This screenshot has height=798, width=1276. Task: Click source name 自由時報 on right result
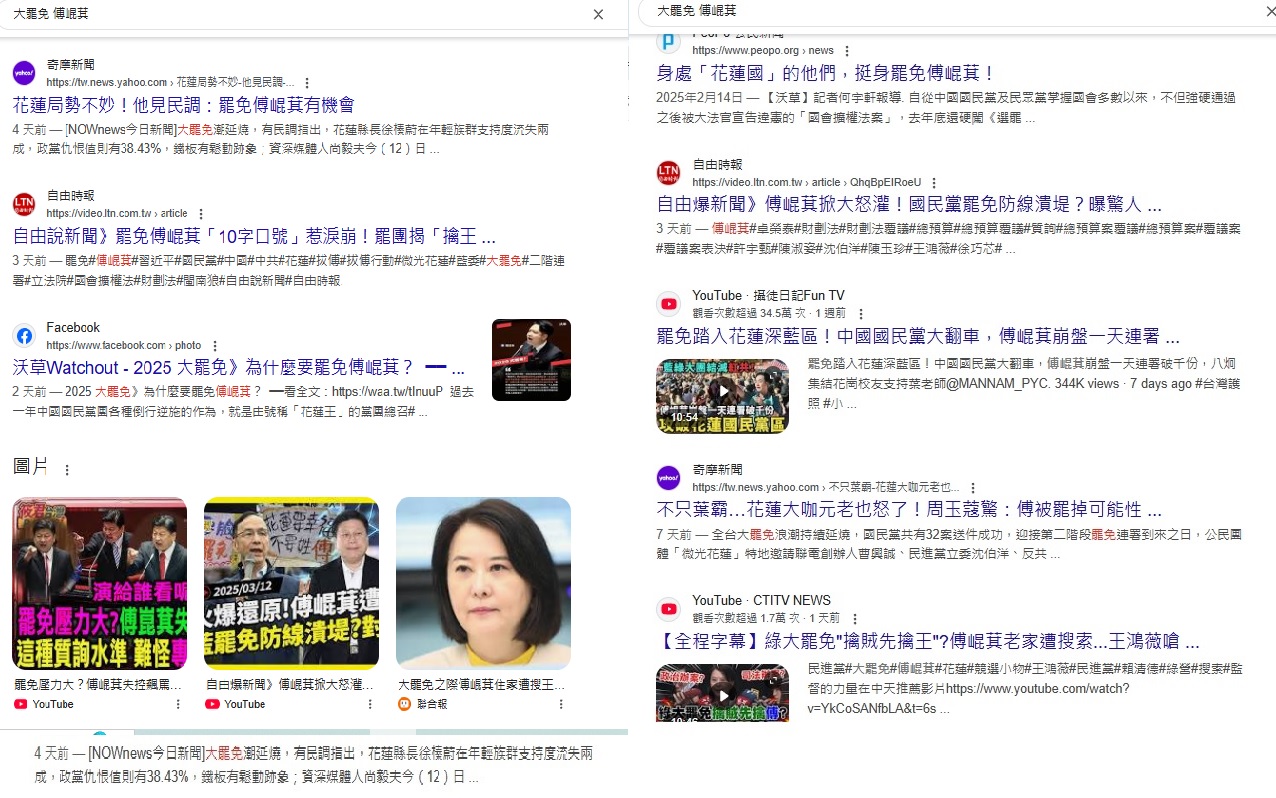click(x=717, y=165)
